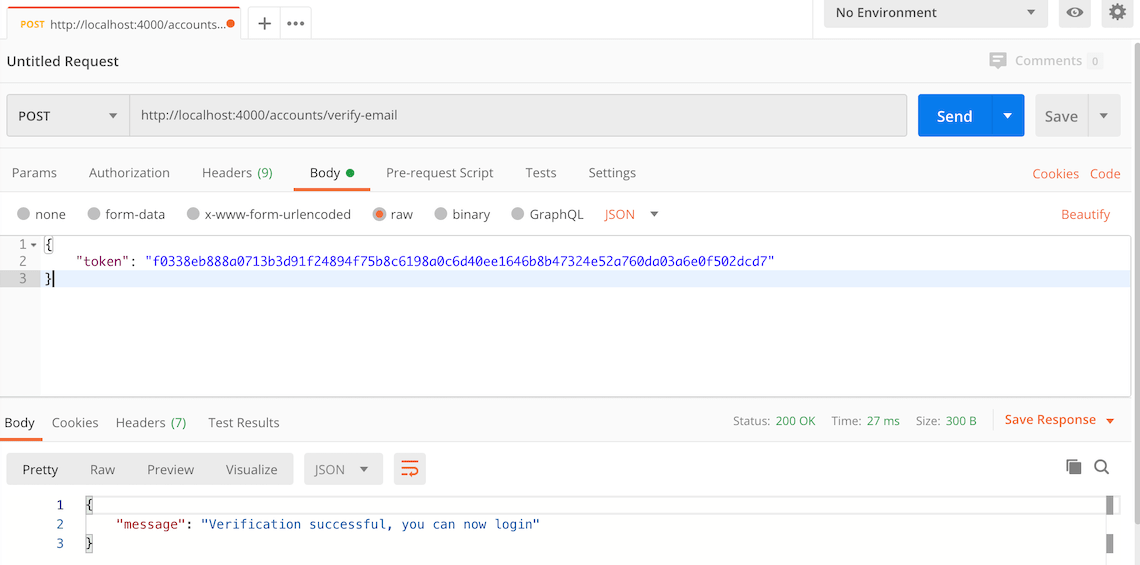Select the none body type radio
The image size is (1140, 565).
click(23, 214)
